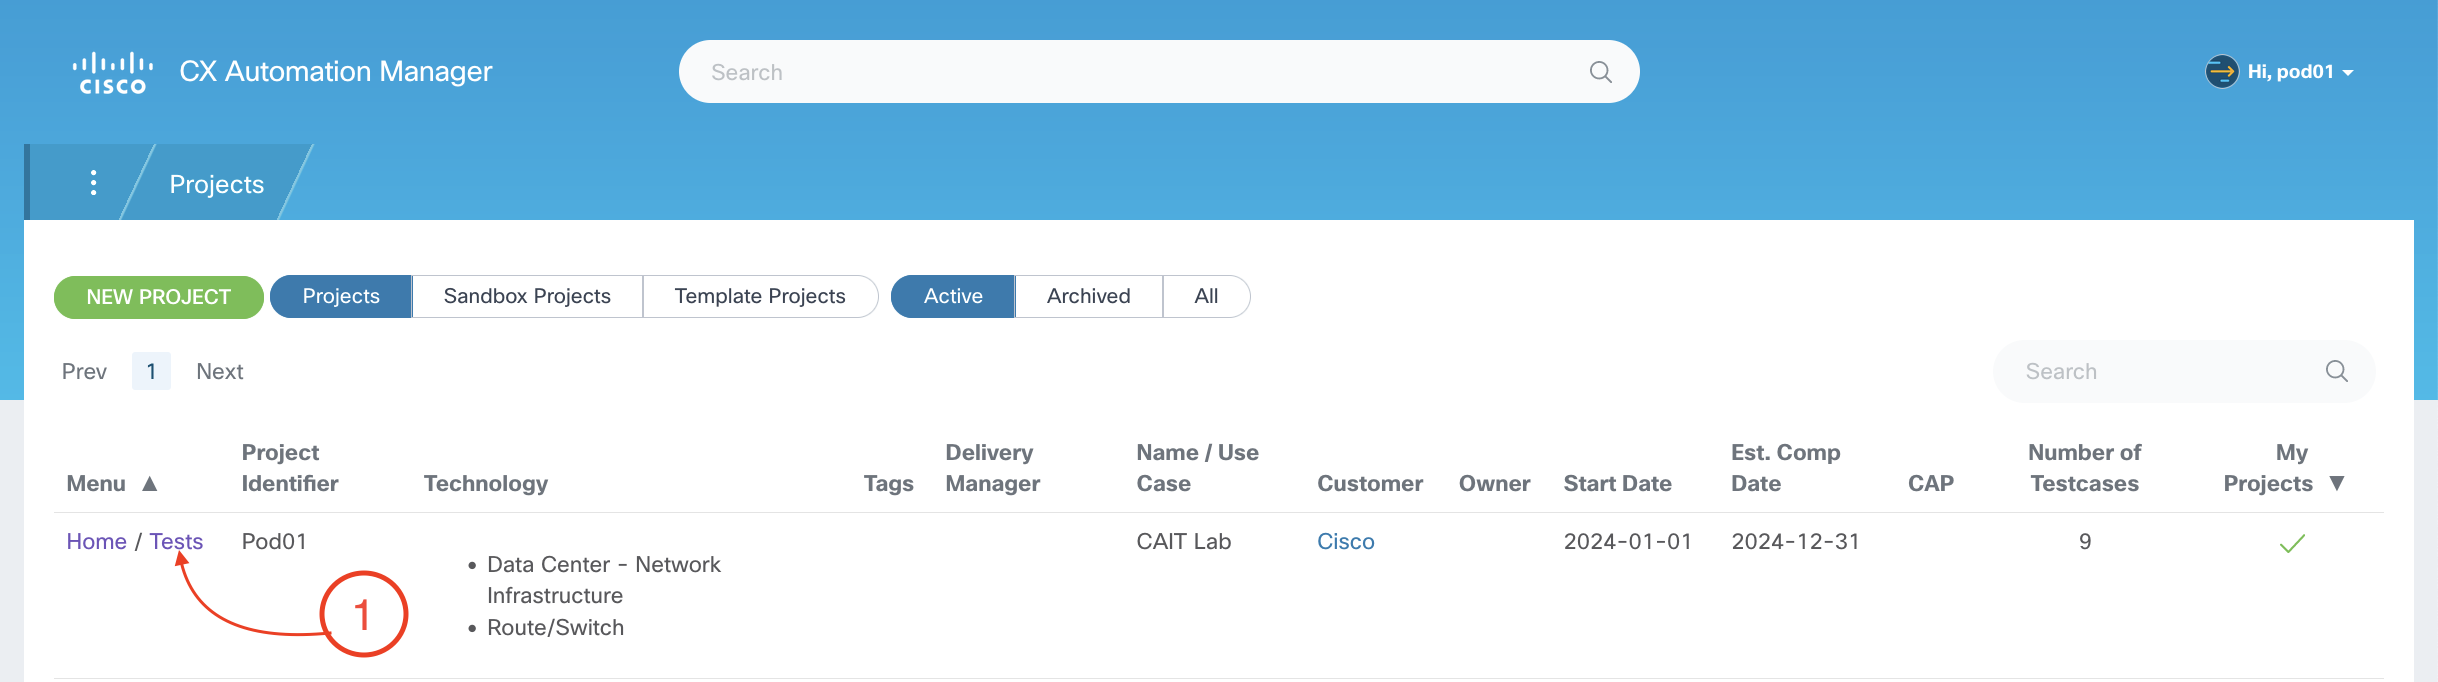Sort ascending with Menu column arrow

150,484
